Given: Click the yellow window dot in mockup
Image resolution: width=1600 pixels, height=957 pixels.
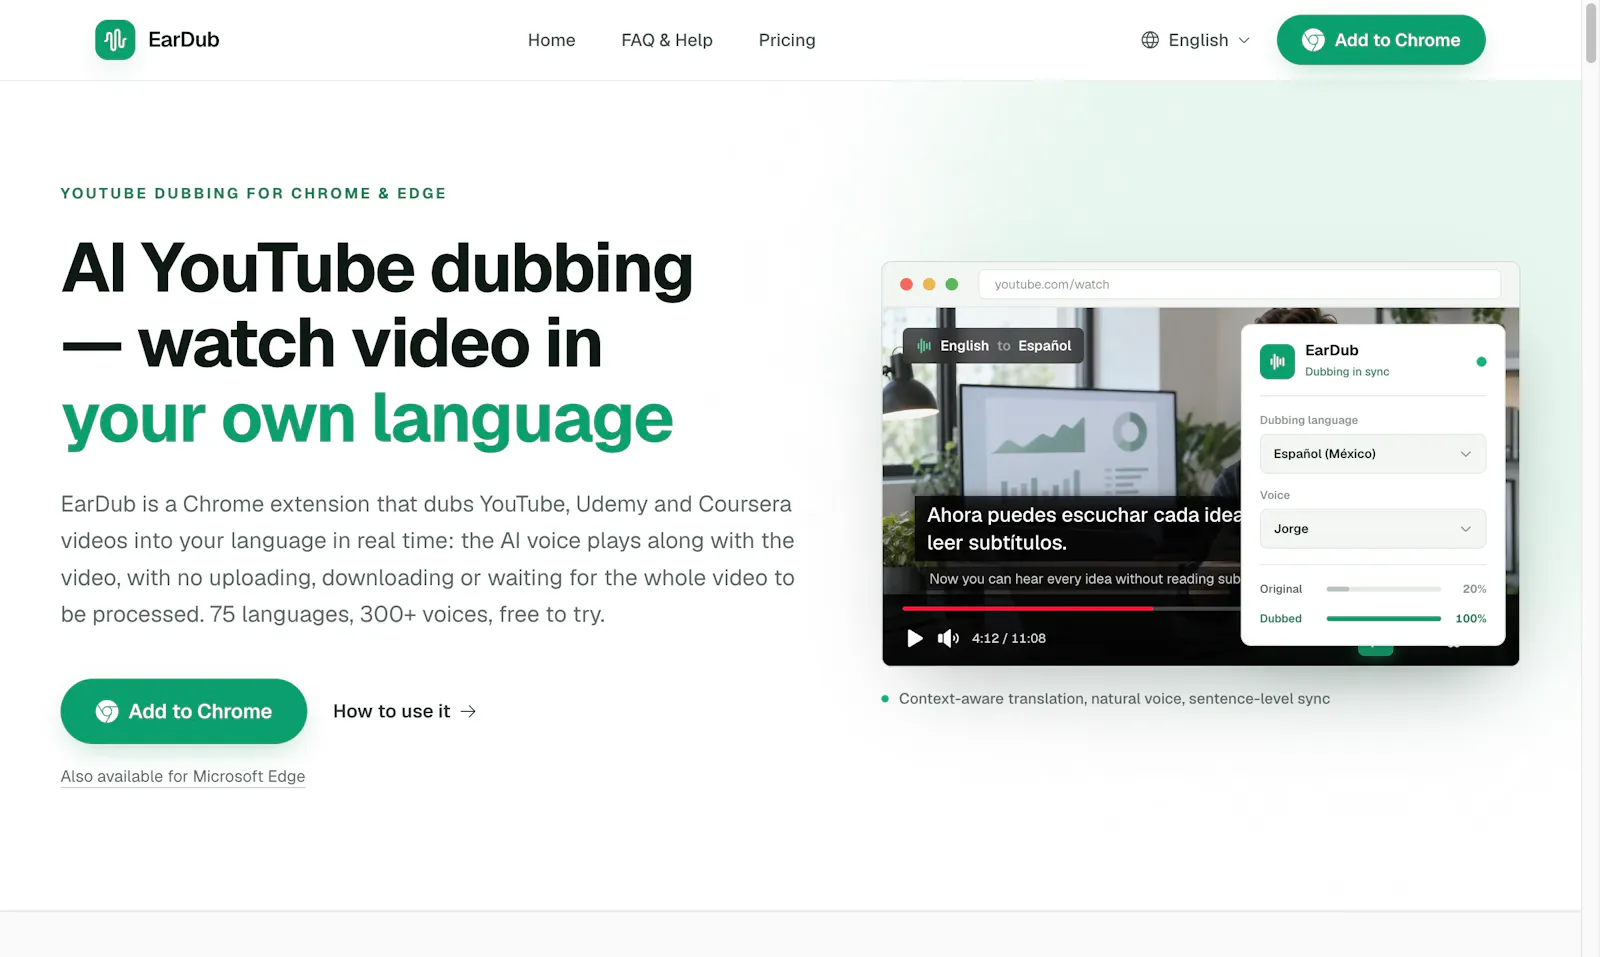Looking at the screenshot, I should (929, 284).
